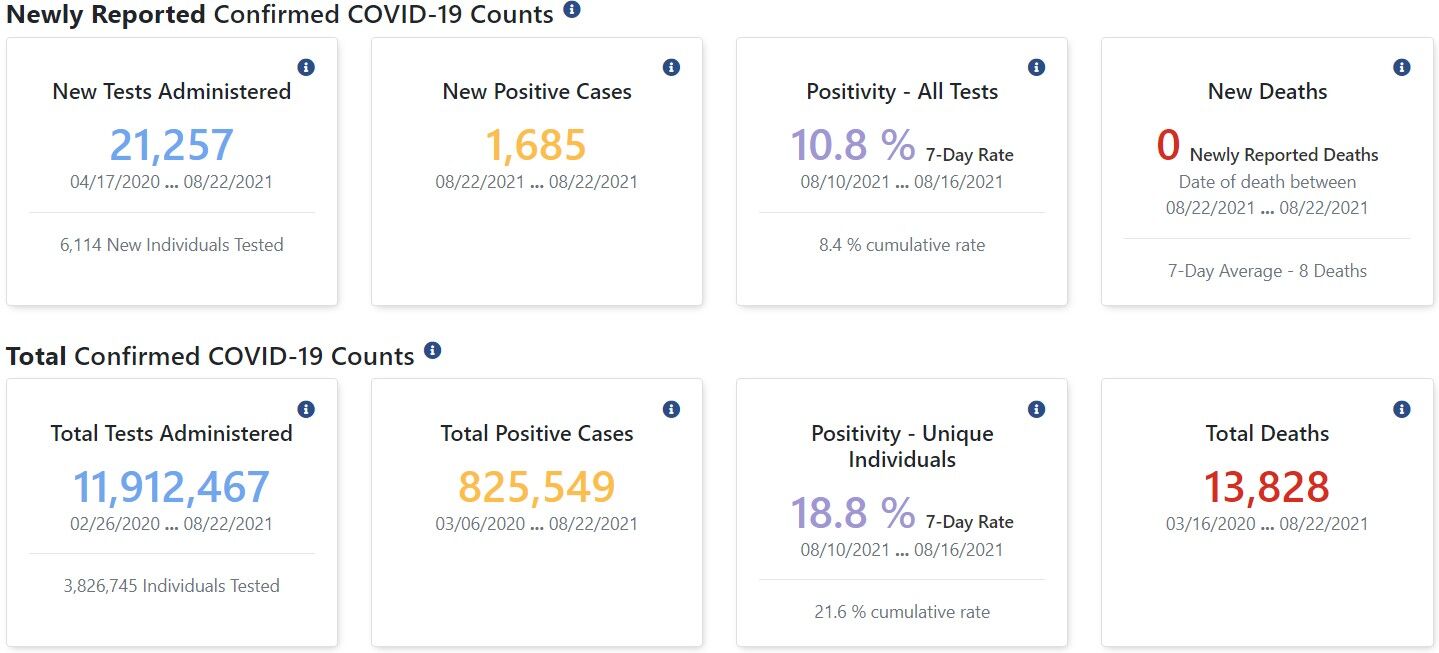The image size is (1439, 653).
Task: Select the 1,685 new positive cases value
Action: (536, 146)
